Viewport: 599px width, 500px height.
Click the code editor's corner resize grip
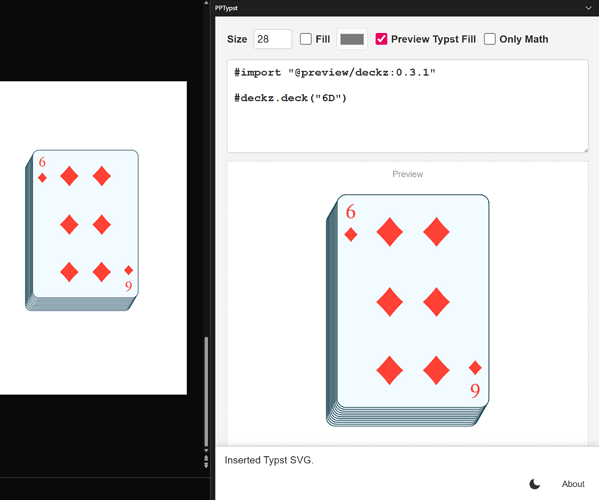pos(586,150)
